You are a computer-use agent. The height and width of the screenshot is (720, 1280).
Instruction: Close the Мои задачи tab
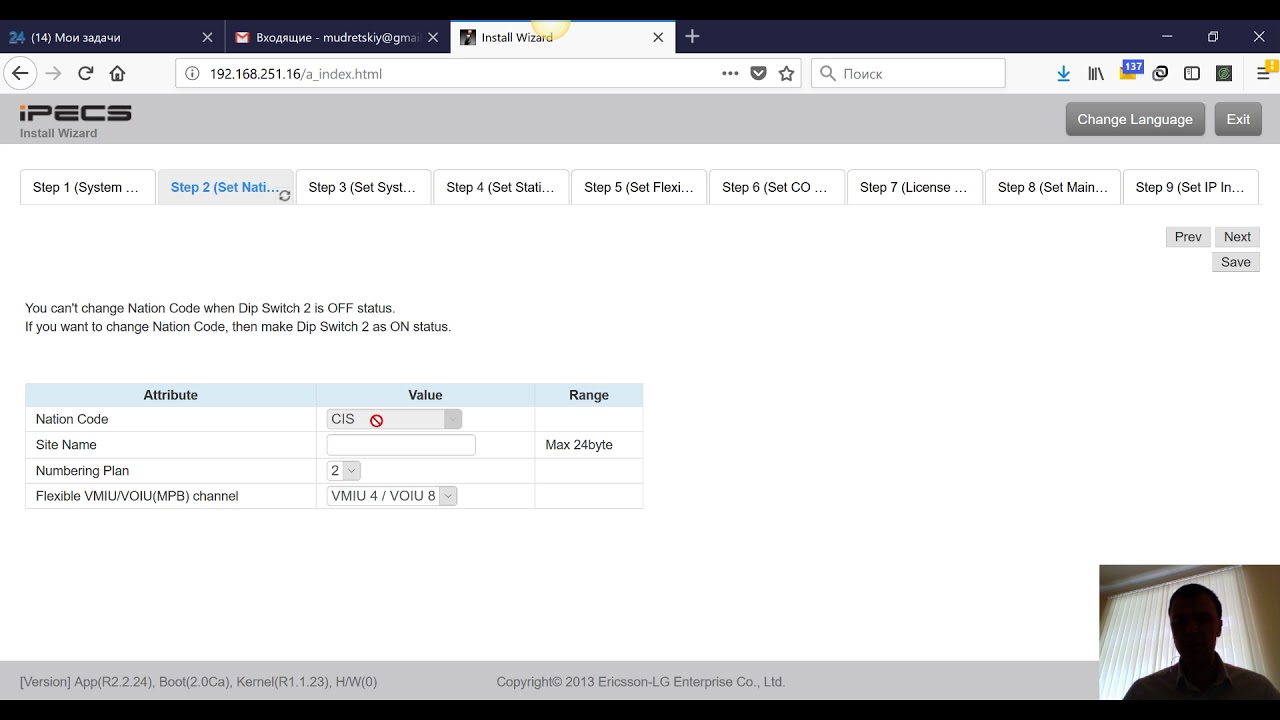click(x=207, y=37)
